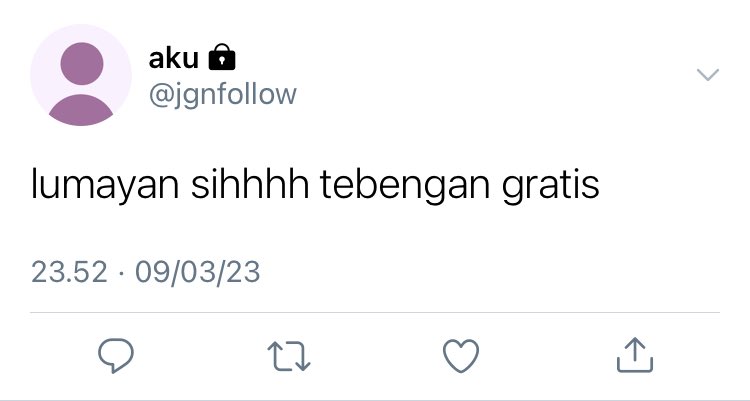
Task: Click the word gratis in tweet
Action: tap(551, 186)
